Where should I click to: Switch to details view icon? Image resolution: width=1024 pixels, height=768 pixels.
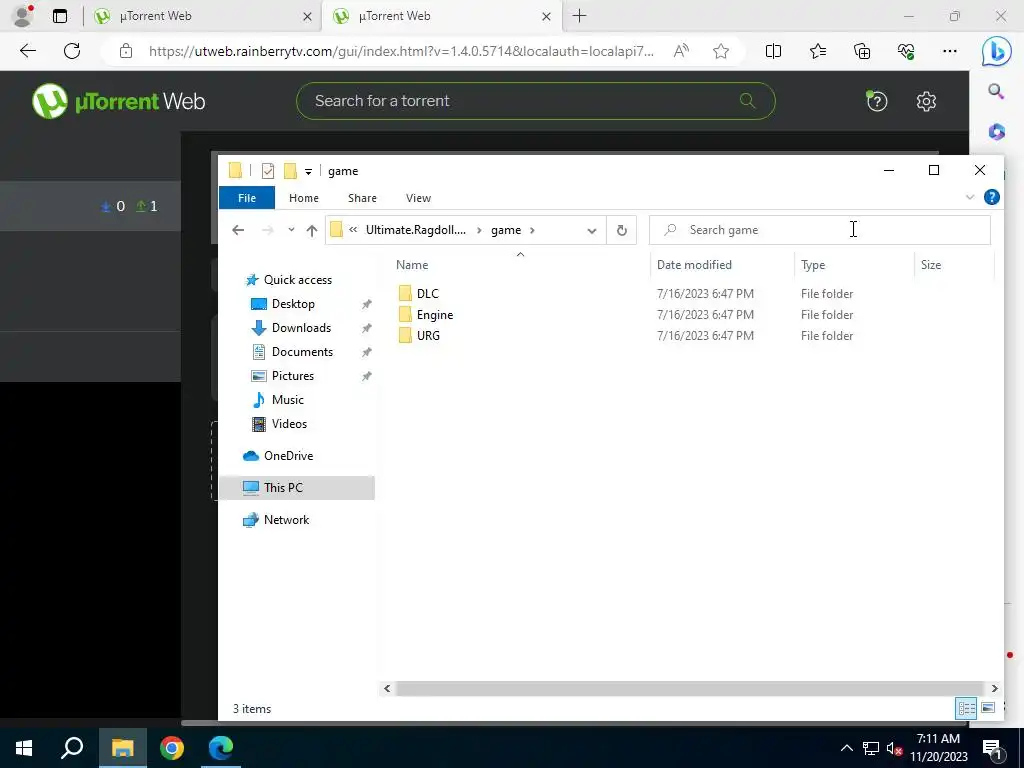click(x=967, y=708)
